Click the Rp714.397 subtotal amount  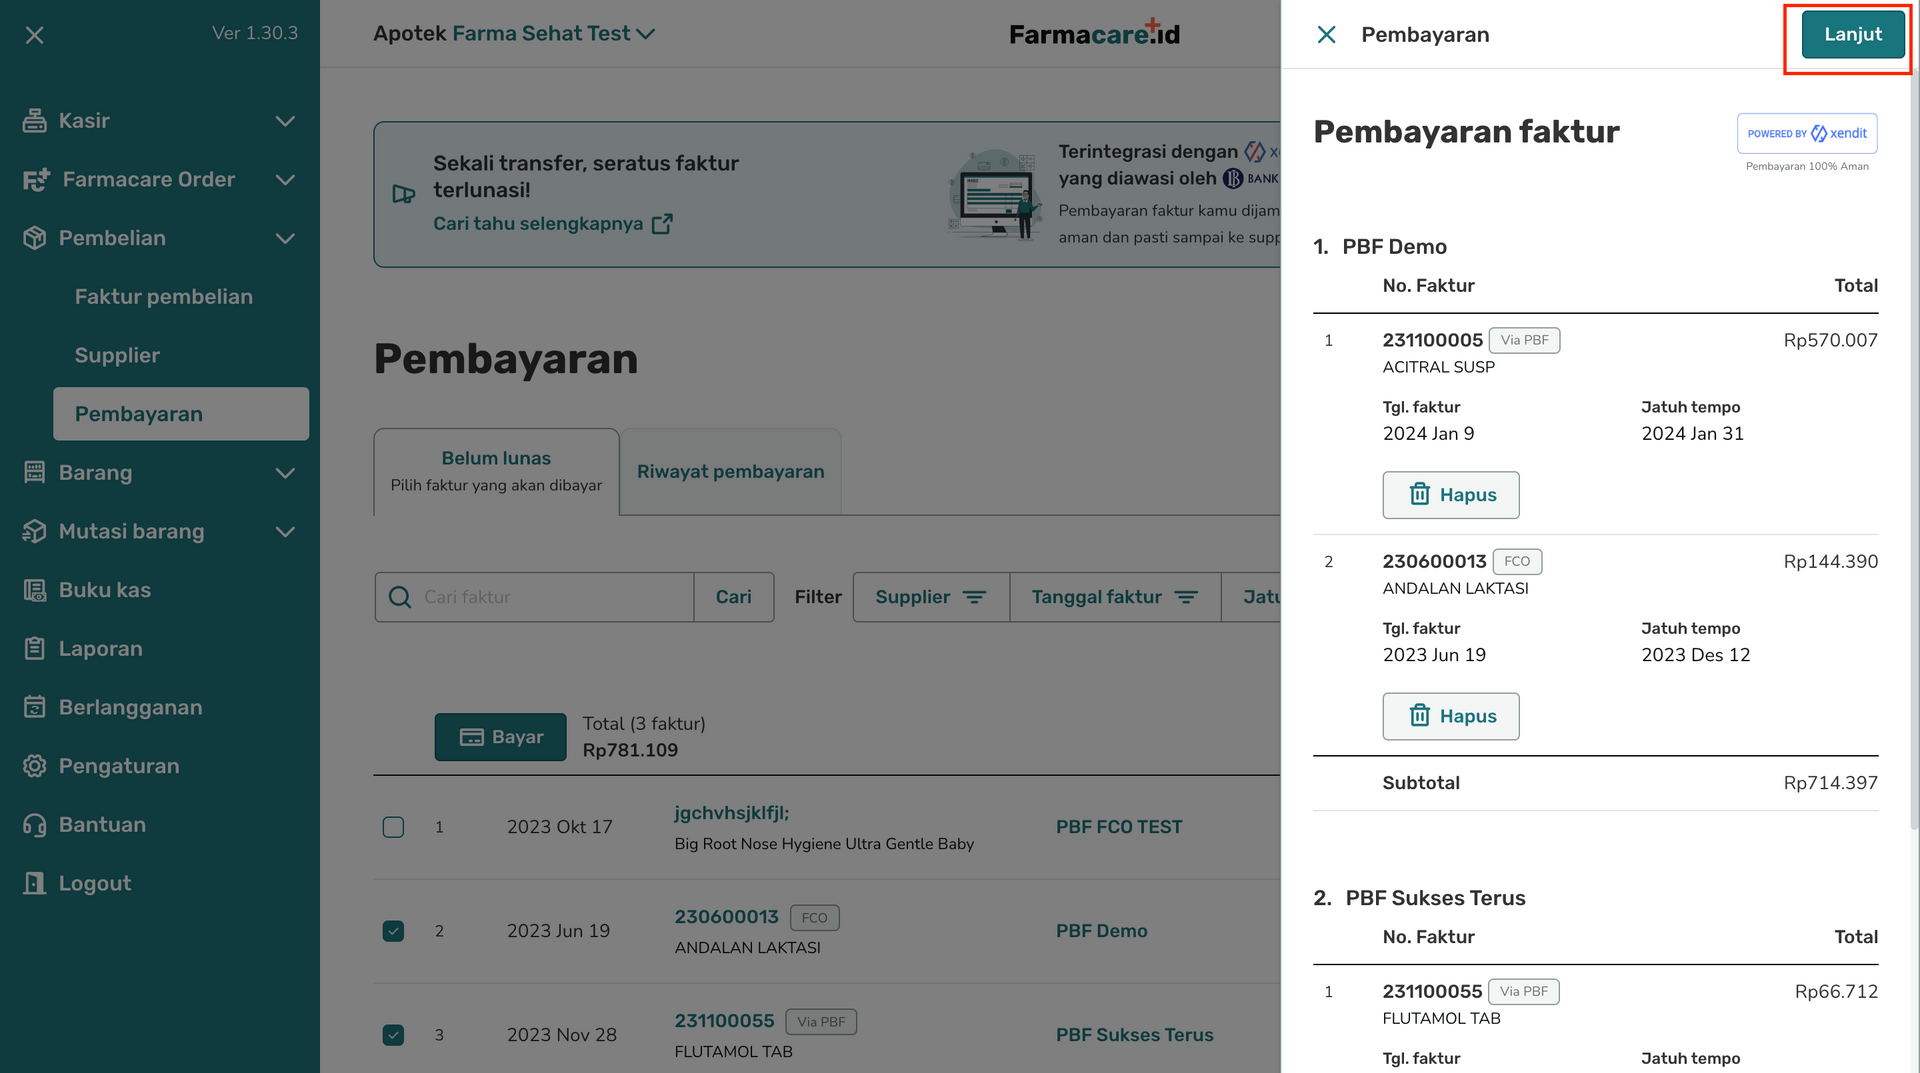[x=1830, y=783]
